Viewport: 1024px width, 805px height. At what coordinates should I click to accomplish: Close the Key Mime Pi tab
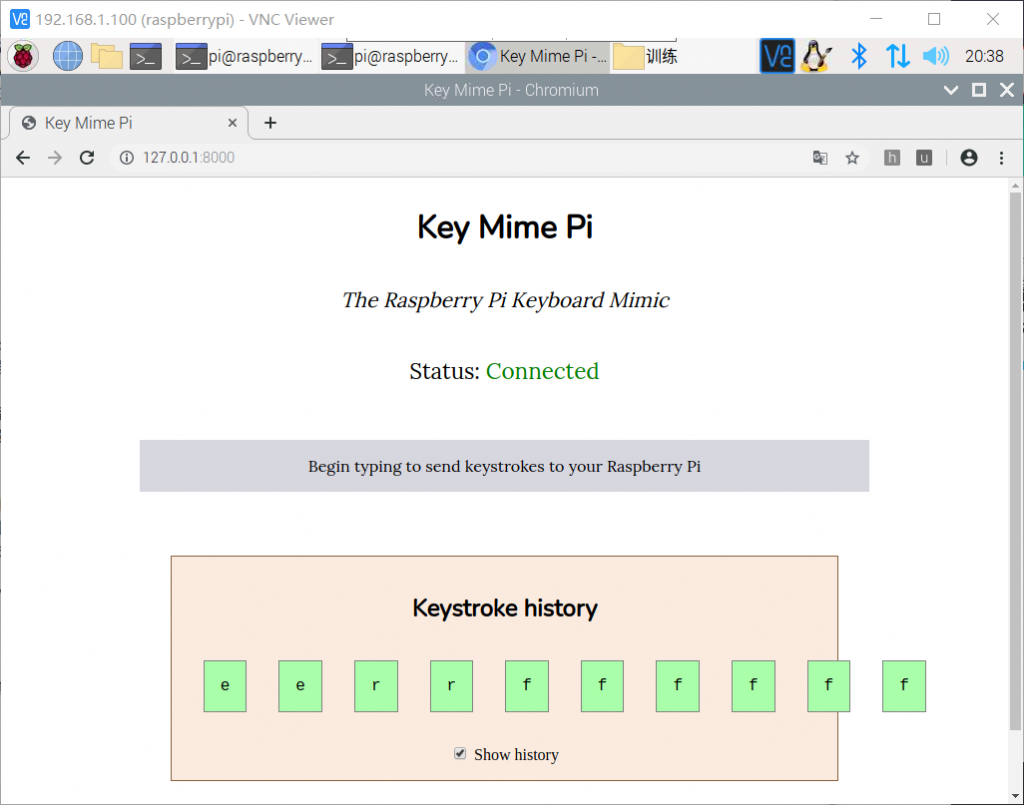(x=232, y=123)
